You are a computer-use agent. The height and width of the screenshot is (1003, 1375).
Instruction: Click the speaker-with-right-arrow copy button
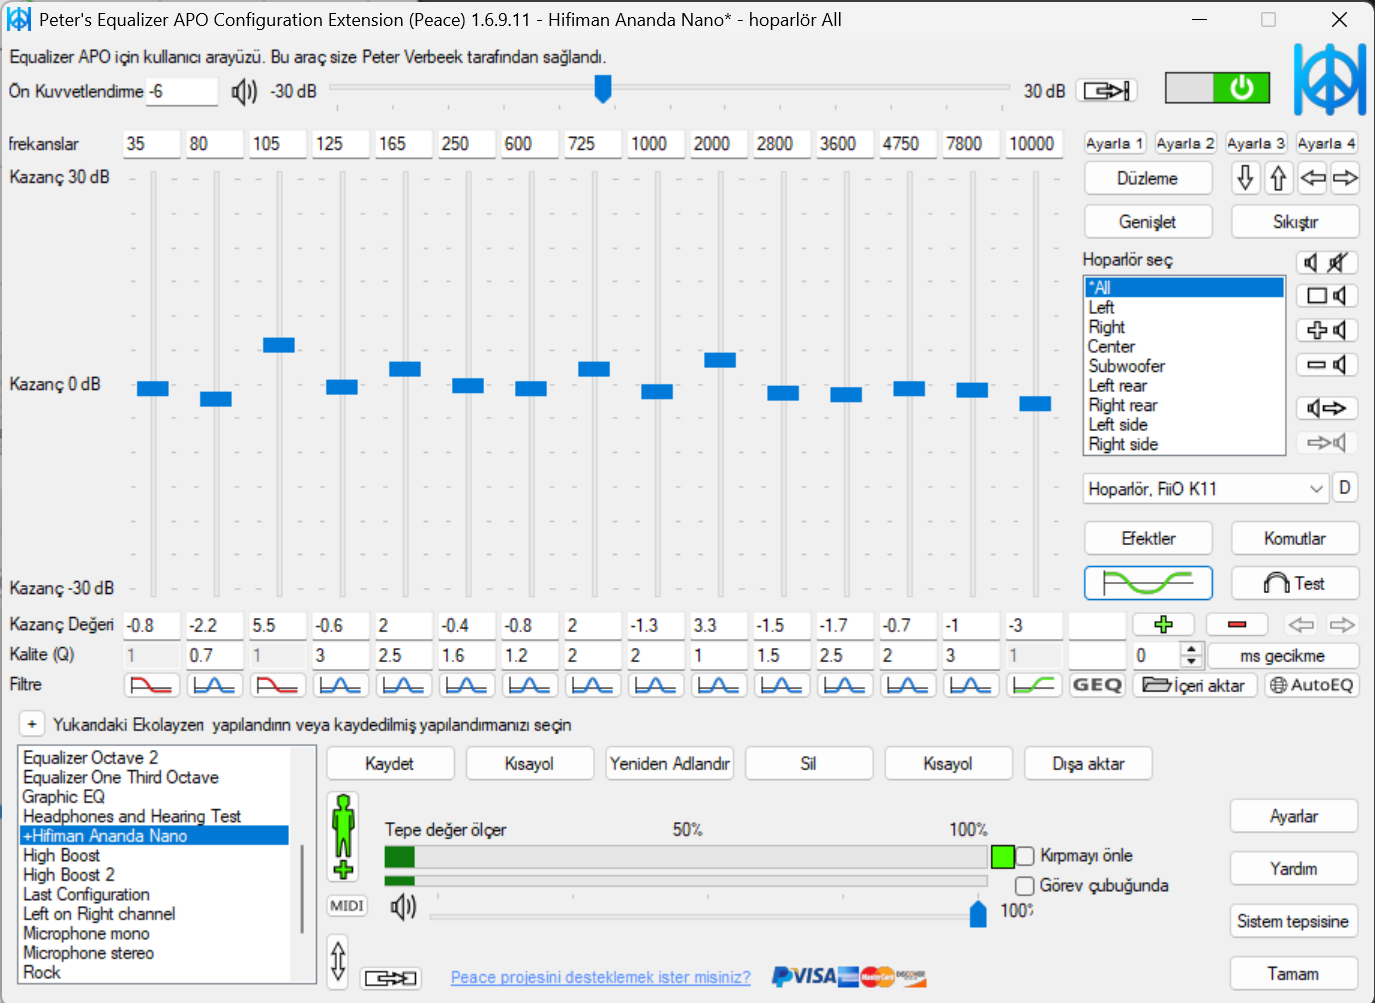pos(1327,408)
